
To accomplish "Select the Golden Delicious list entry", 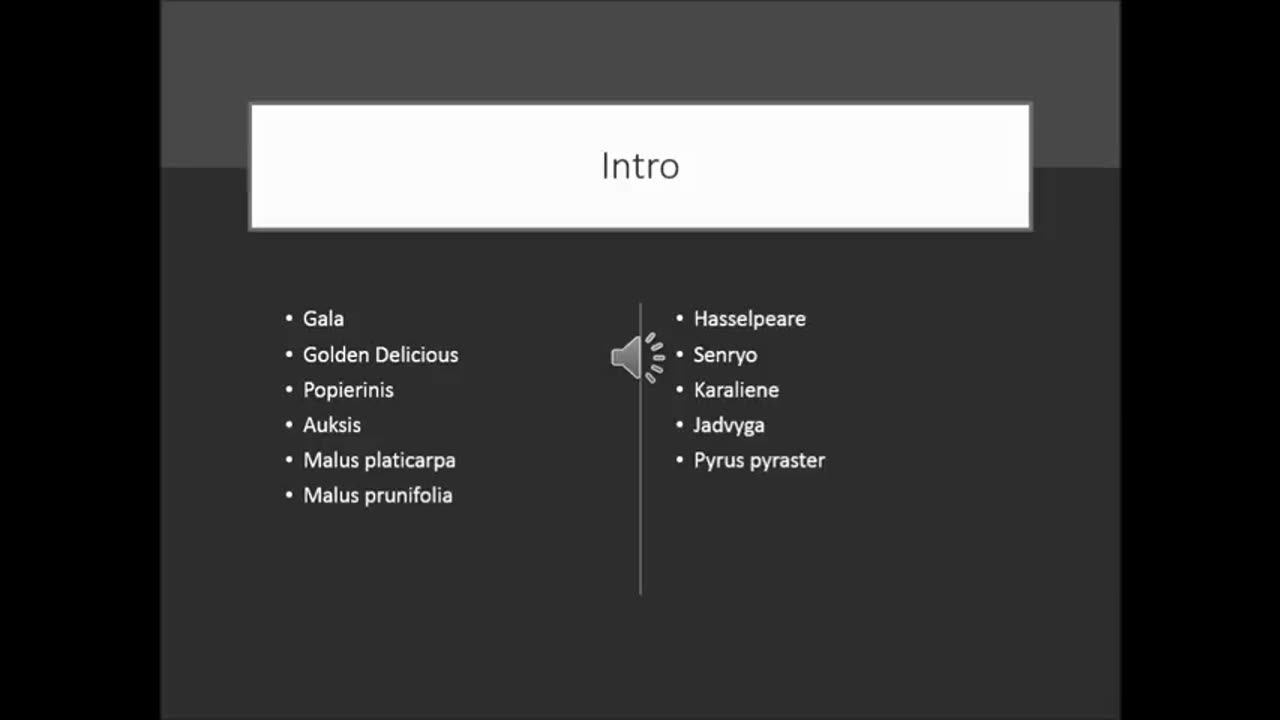I will [380, 355].
